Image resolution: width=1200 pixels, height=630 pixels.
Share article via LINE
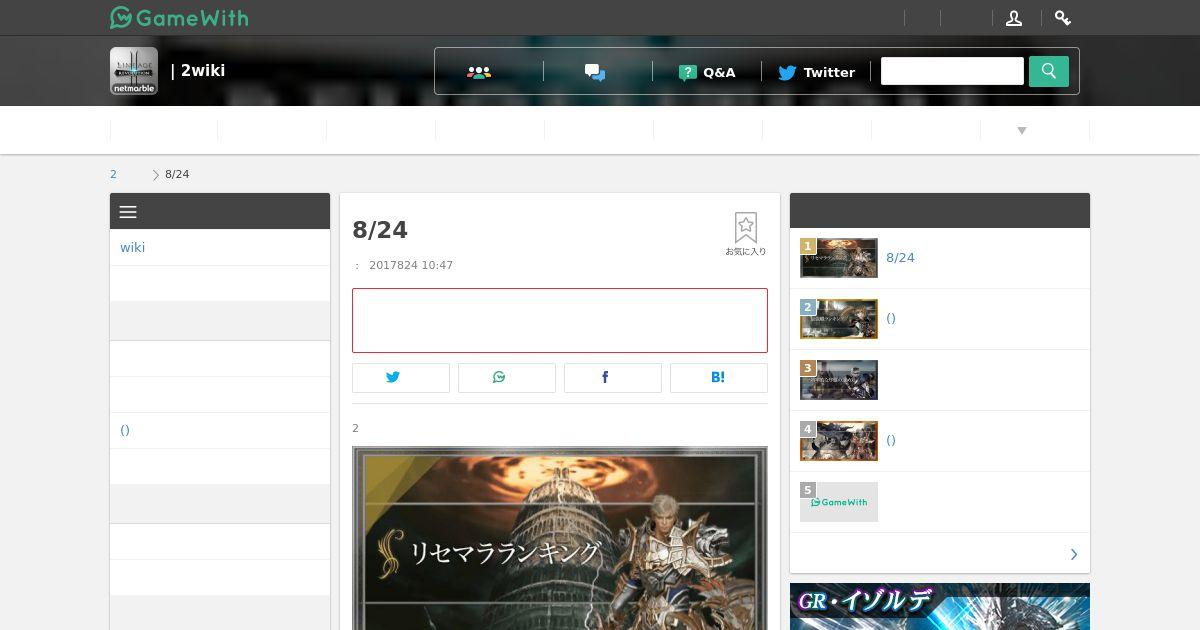507,377
